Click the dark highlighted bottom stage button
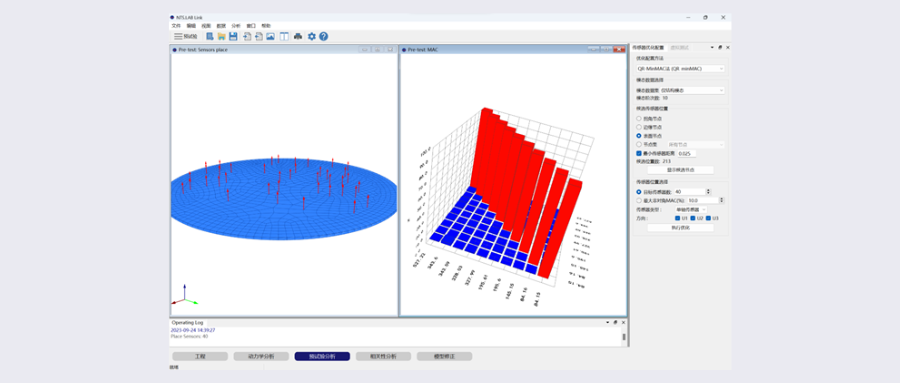This screenshot has height=383, width=900. click(x=322, y=357)
